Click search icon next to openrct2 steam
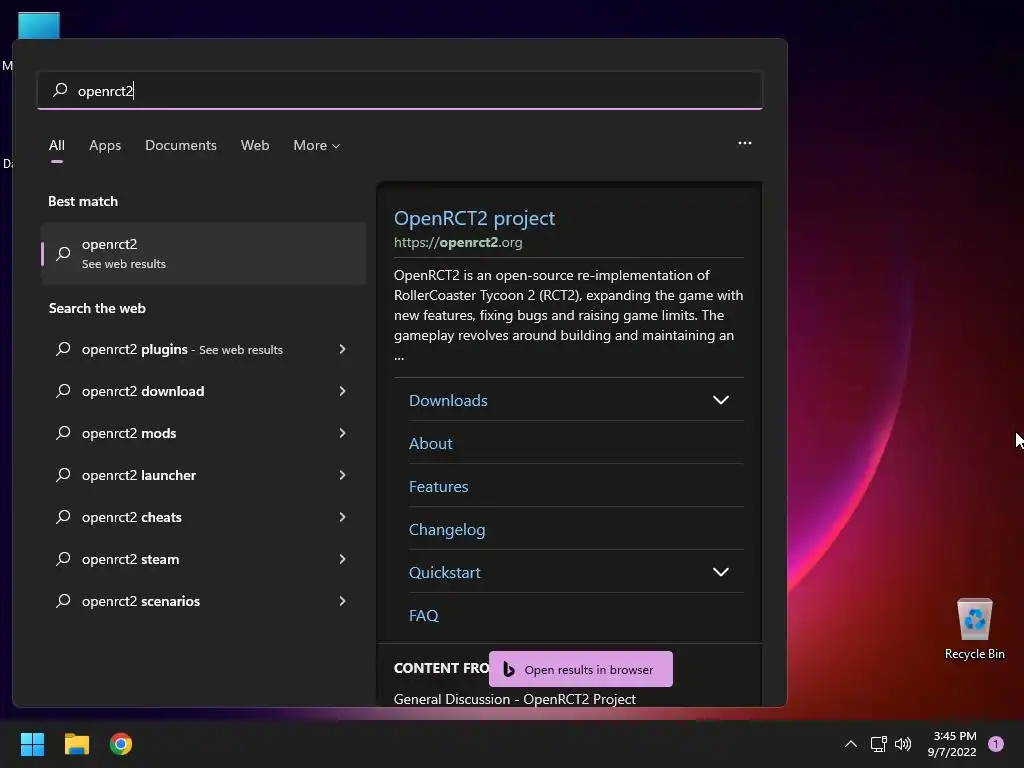 tap(63, 558)
